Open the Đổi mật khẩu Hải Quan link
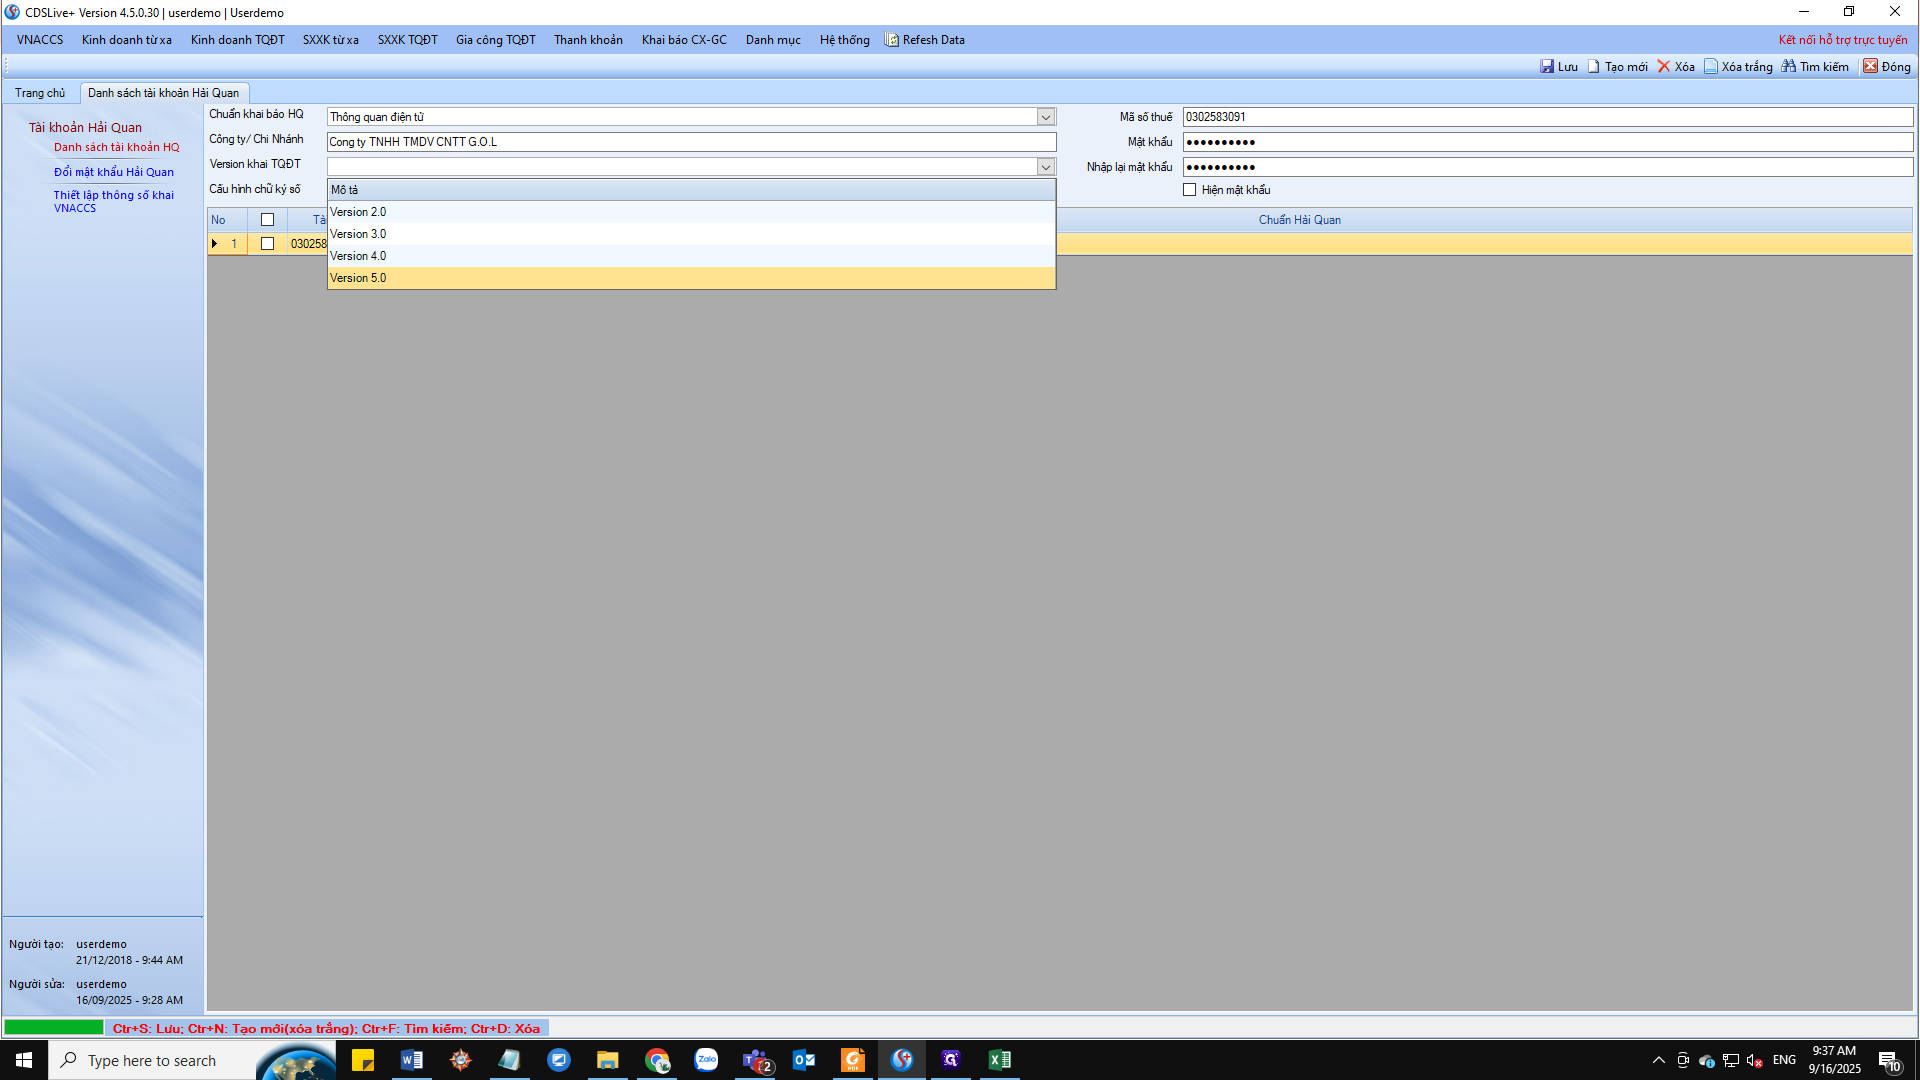1920x1080 pixels. point(114,172)
